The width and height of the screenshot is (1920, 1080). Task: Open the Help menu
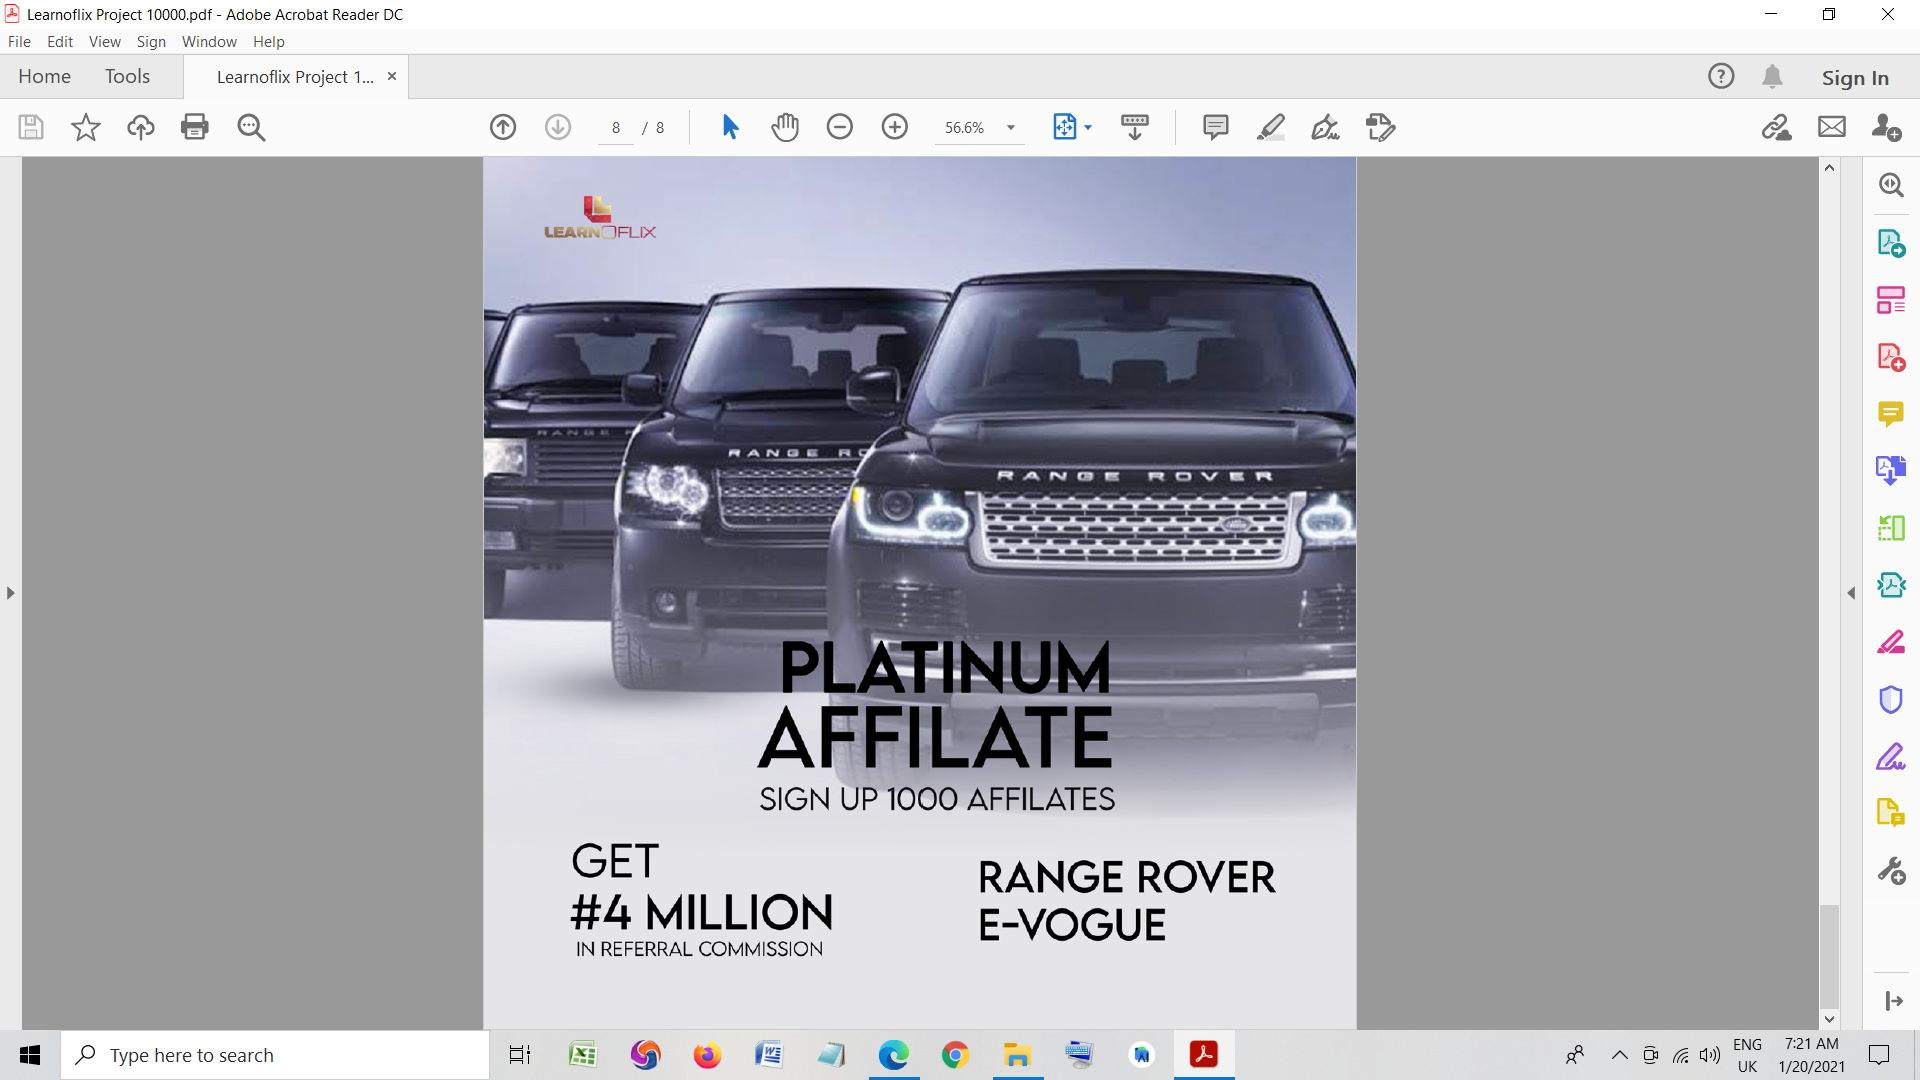(x=269, y=41)
